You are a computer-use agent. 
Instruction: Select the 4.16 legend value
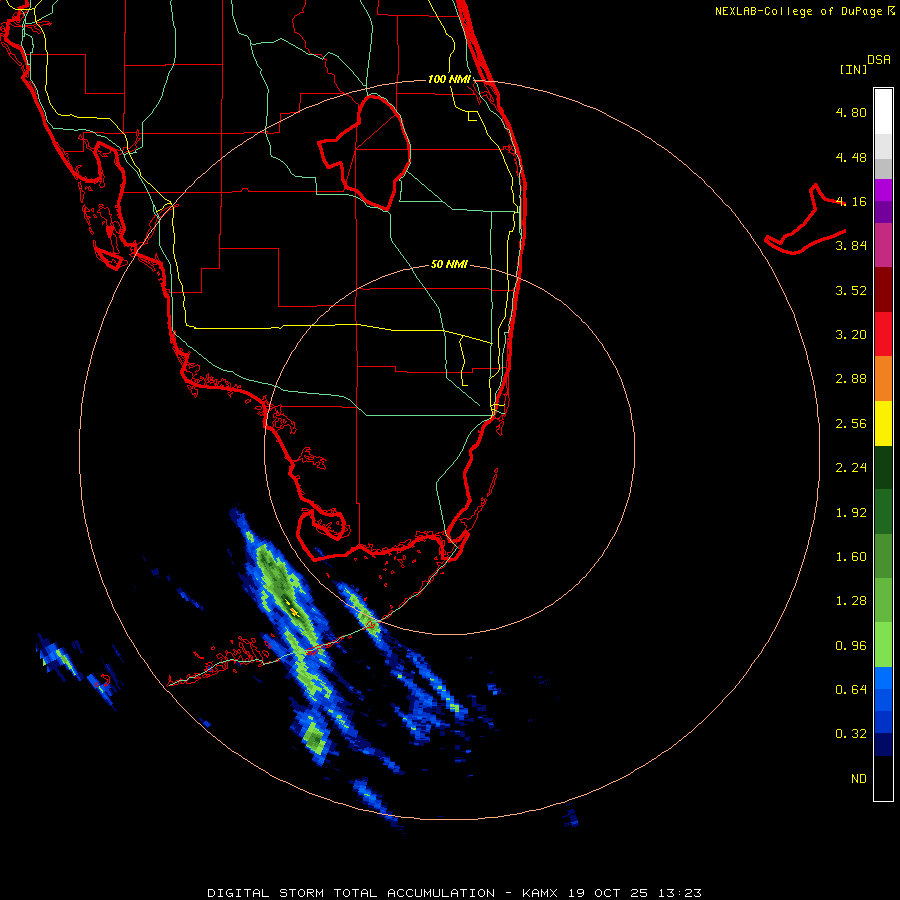pos(851,201)
